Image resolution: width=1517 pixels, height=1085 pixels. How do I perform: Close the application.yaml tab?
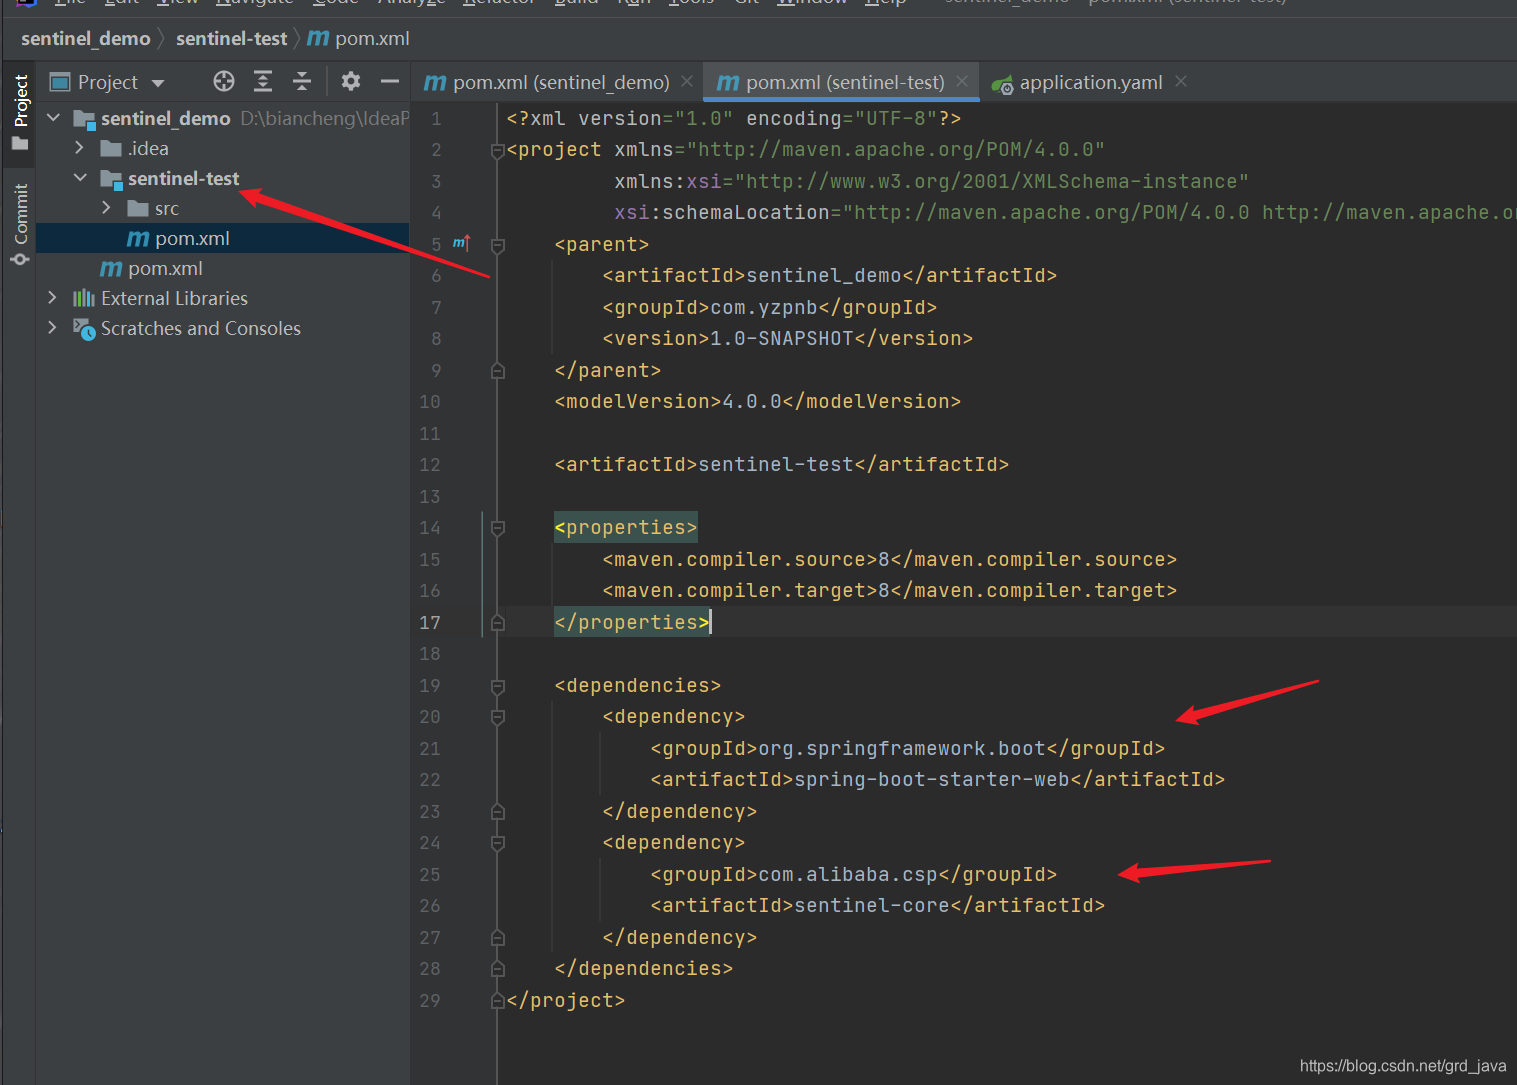click(x=1181, y=81)
